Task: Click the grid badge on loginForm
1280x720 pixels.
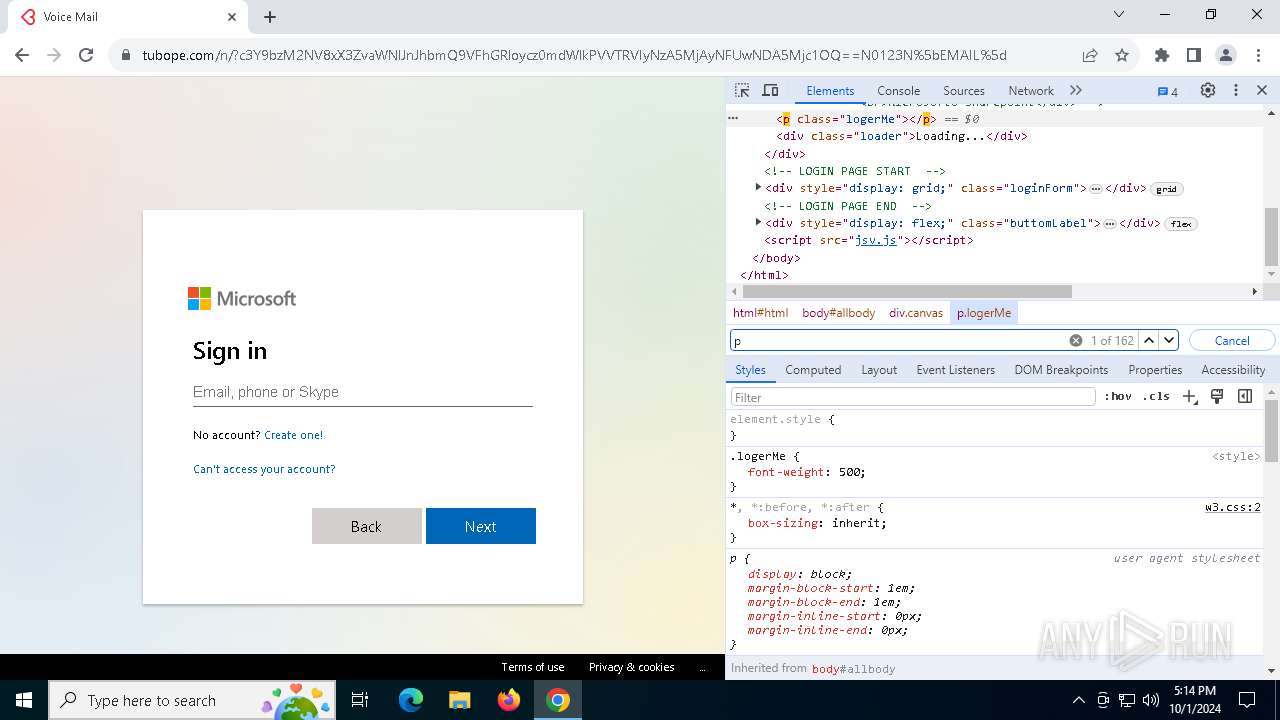Action: pos(1166,189)
